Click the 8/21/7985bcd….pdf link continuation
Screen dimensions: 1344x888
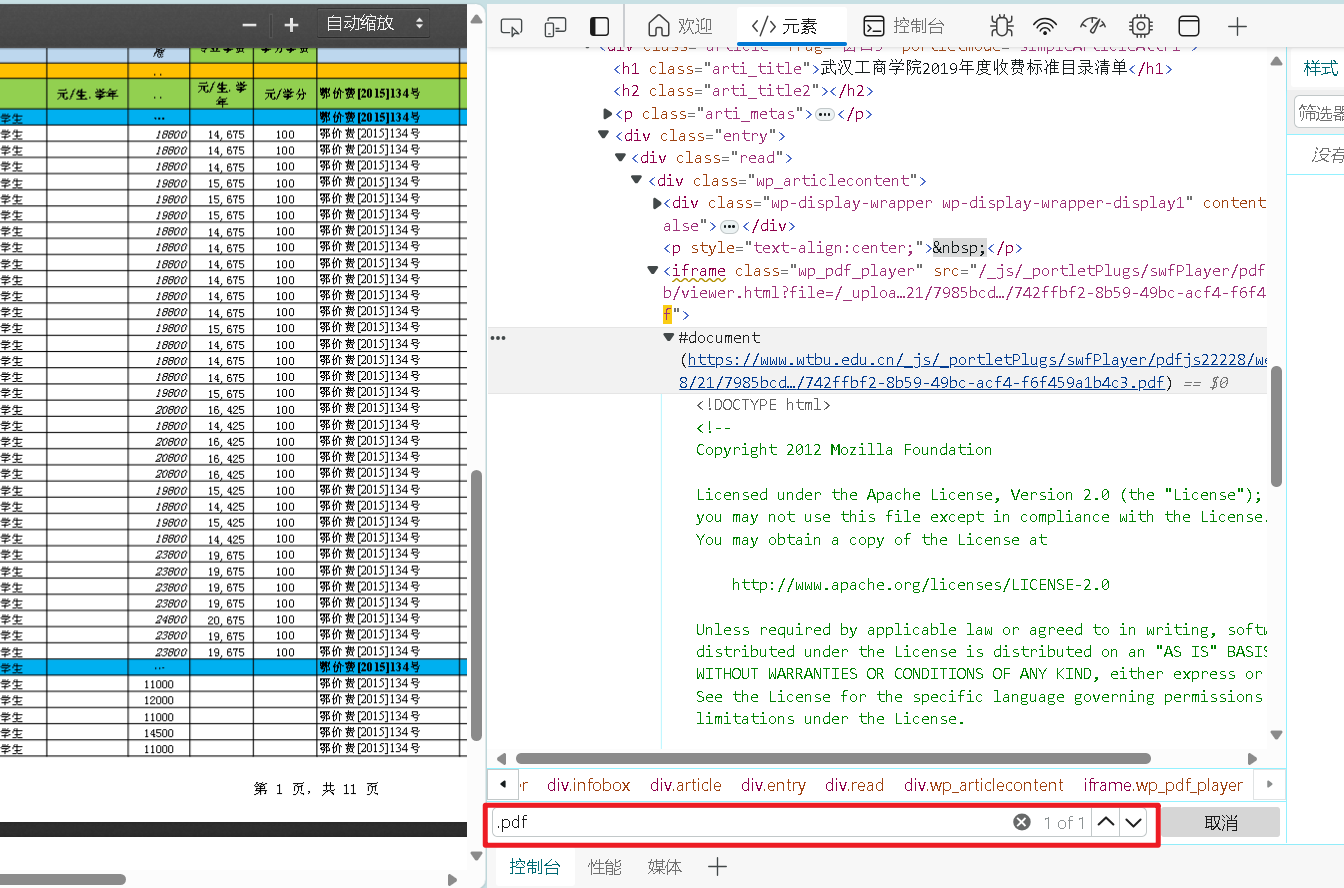pos(922,383)
